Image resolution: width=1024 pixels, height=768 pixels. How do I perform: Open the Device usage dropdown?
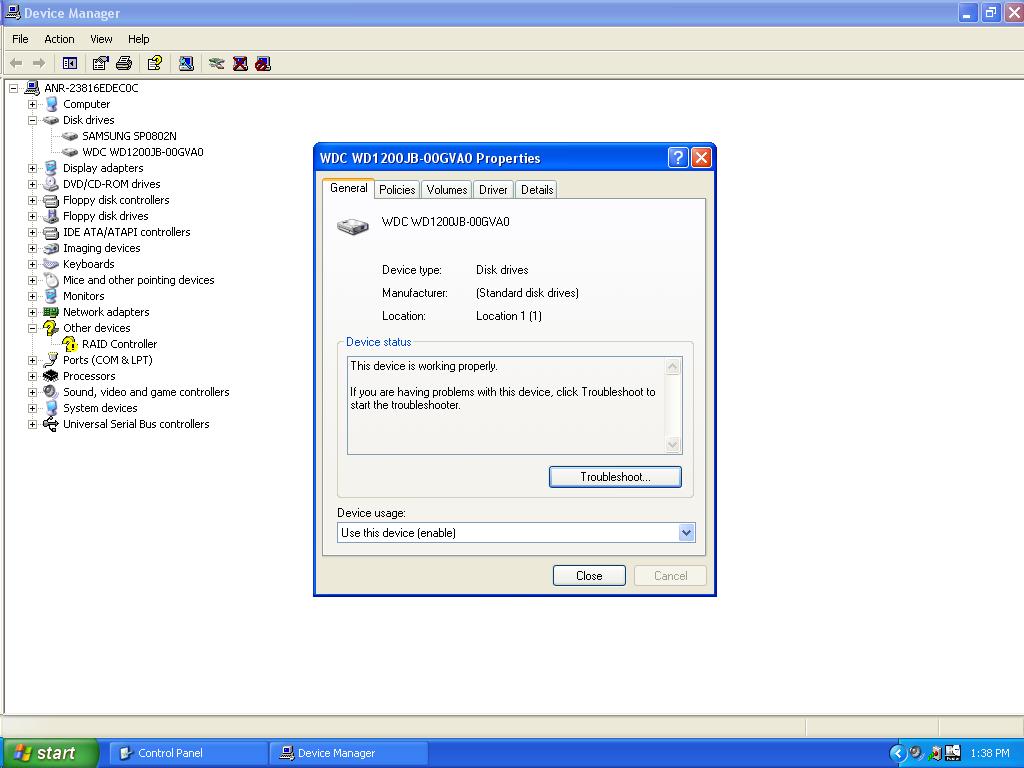click(x=686, y=533)
